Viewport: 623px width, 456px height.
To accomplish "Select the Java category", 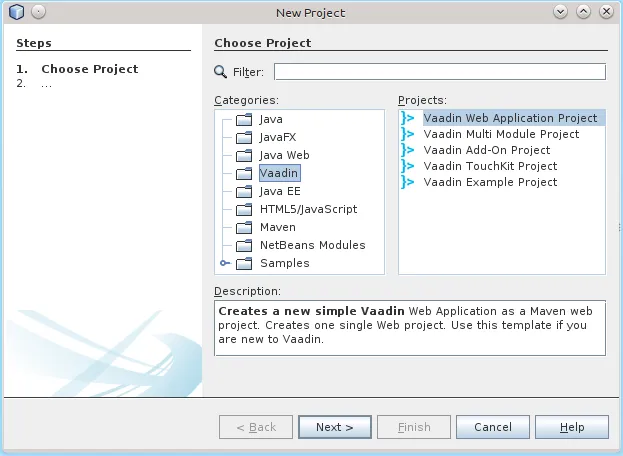I will pyautogui.click(x=271, y=119).
